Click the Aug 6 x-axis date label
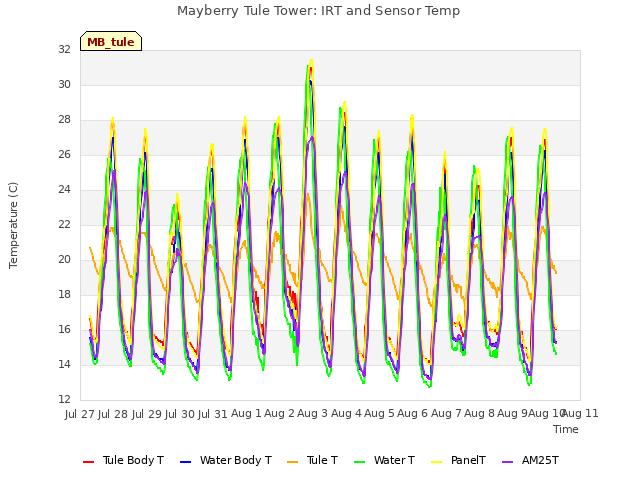640x480 pixels. click(413, 413)
